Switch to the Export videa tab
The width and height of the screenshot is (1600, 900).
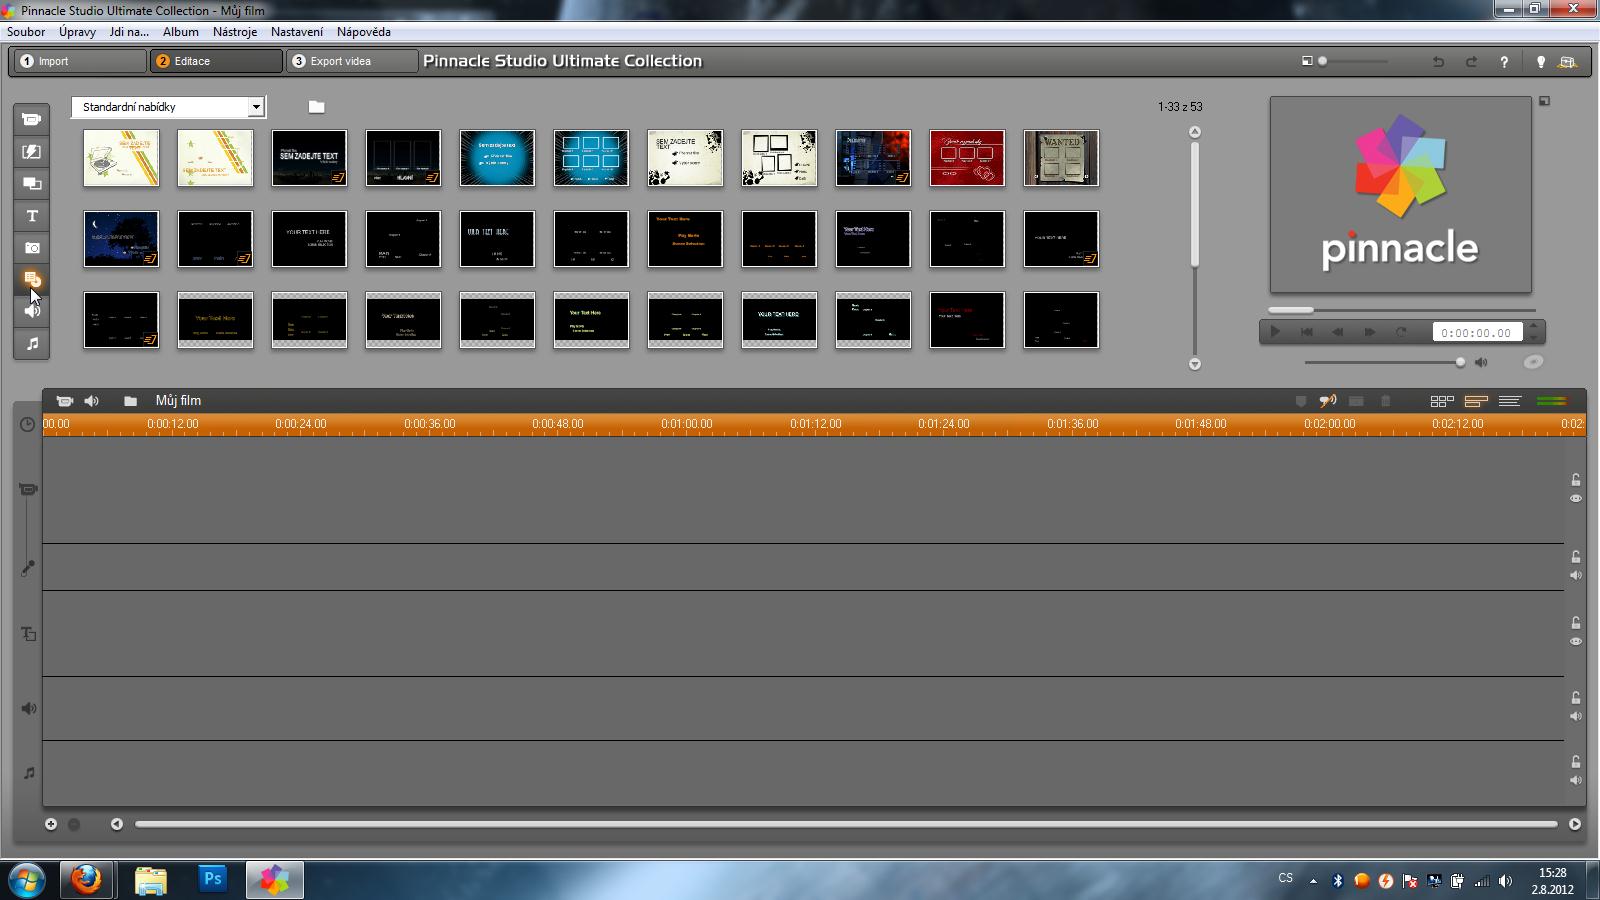[352, 61]
